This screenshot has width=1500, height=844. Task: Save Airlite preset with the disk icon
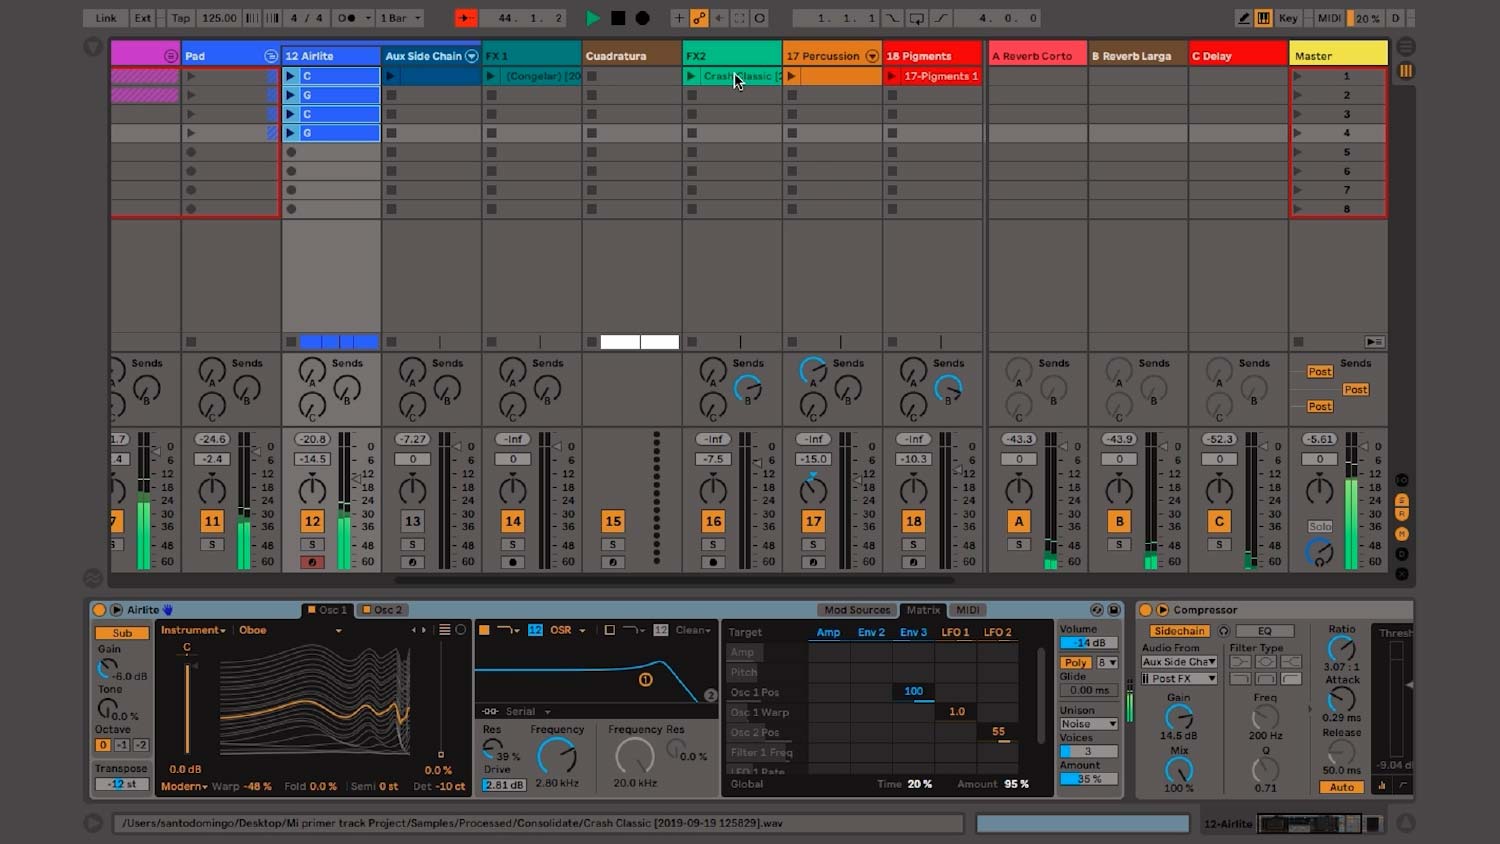click(1114, 610)
